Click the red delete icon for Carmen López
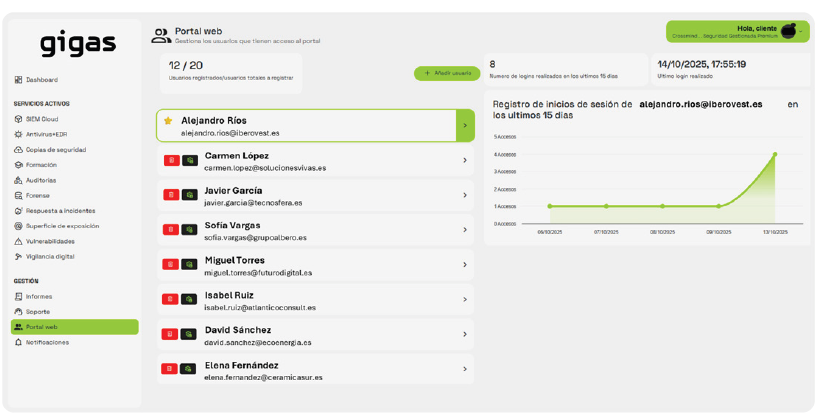This screenshot has height=416, width=817. (170, 160)
